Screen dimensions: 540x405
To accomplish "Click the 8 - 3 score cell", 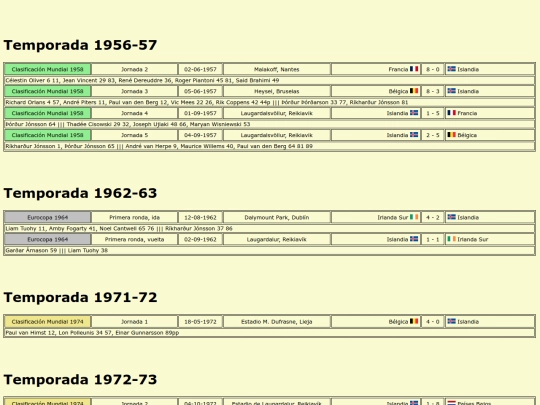I will [433, 91].
